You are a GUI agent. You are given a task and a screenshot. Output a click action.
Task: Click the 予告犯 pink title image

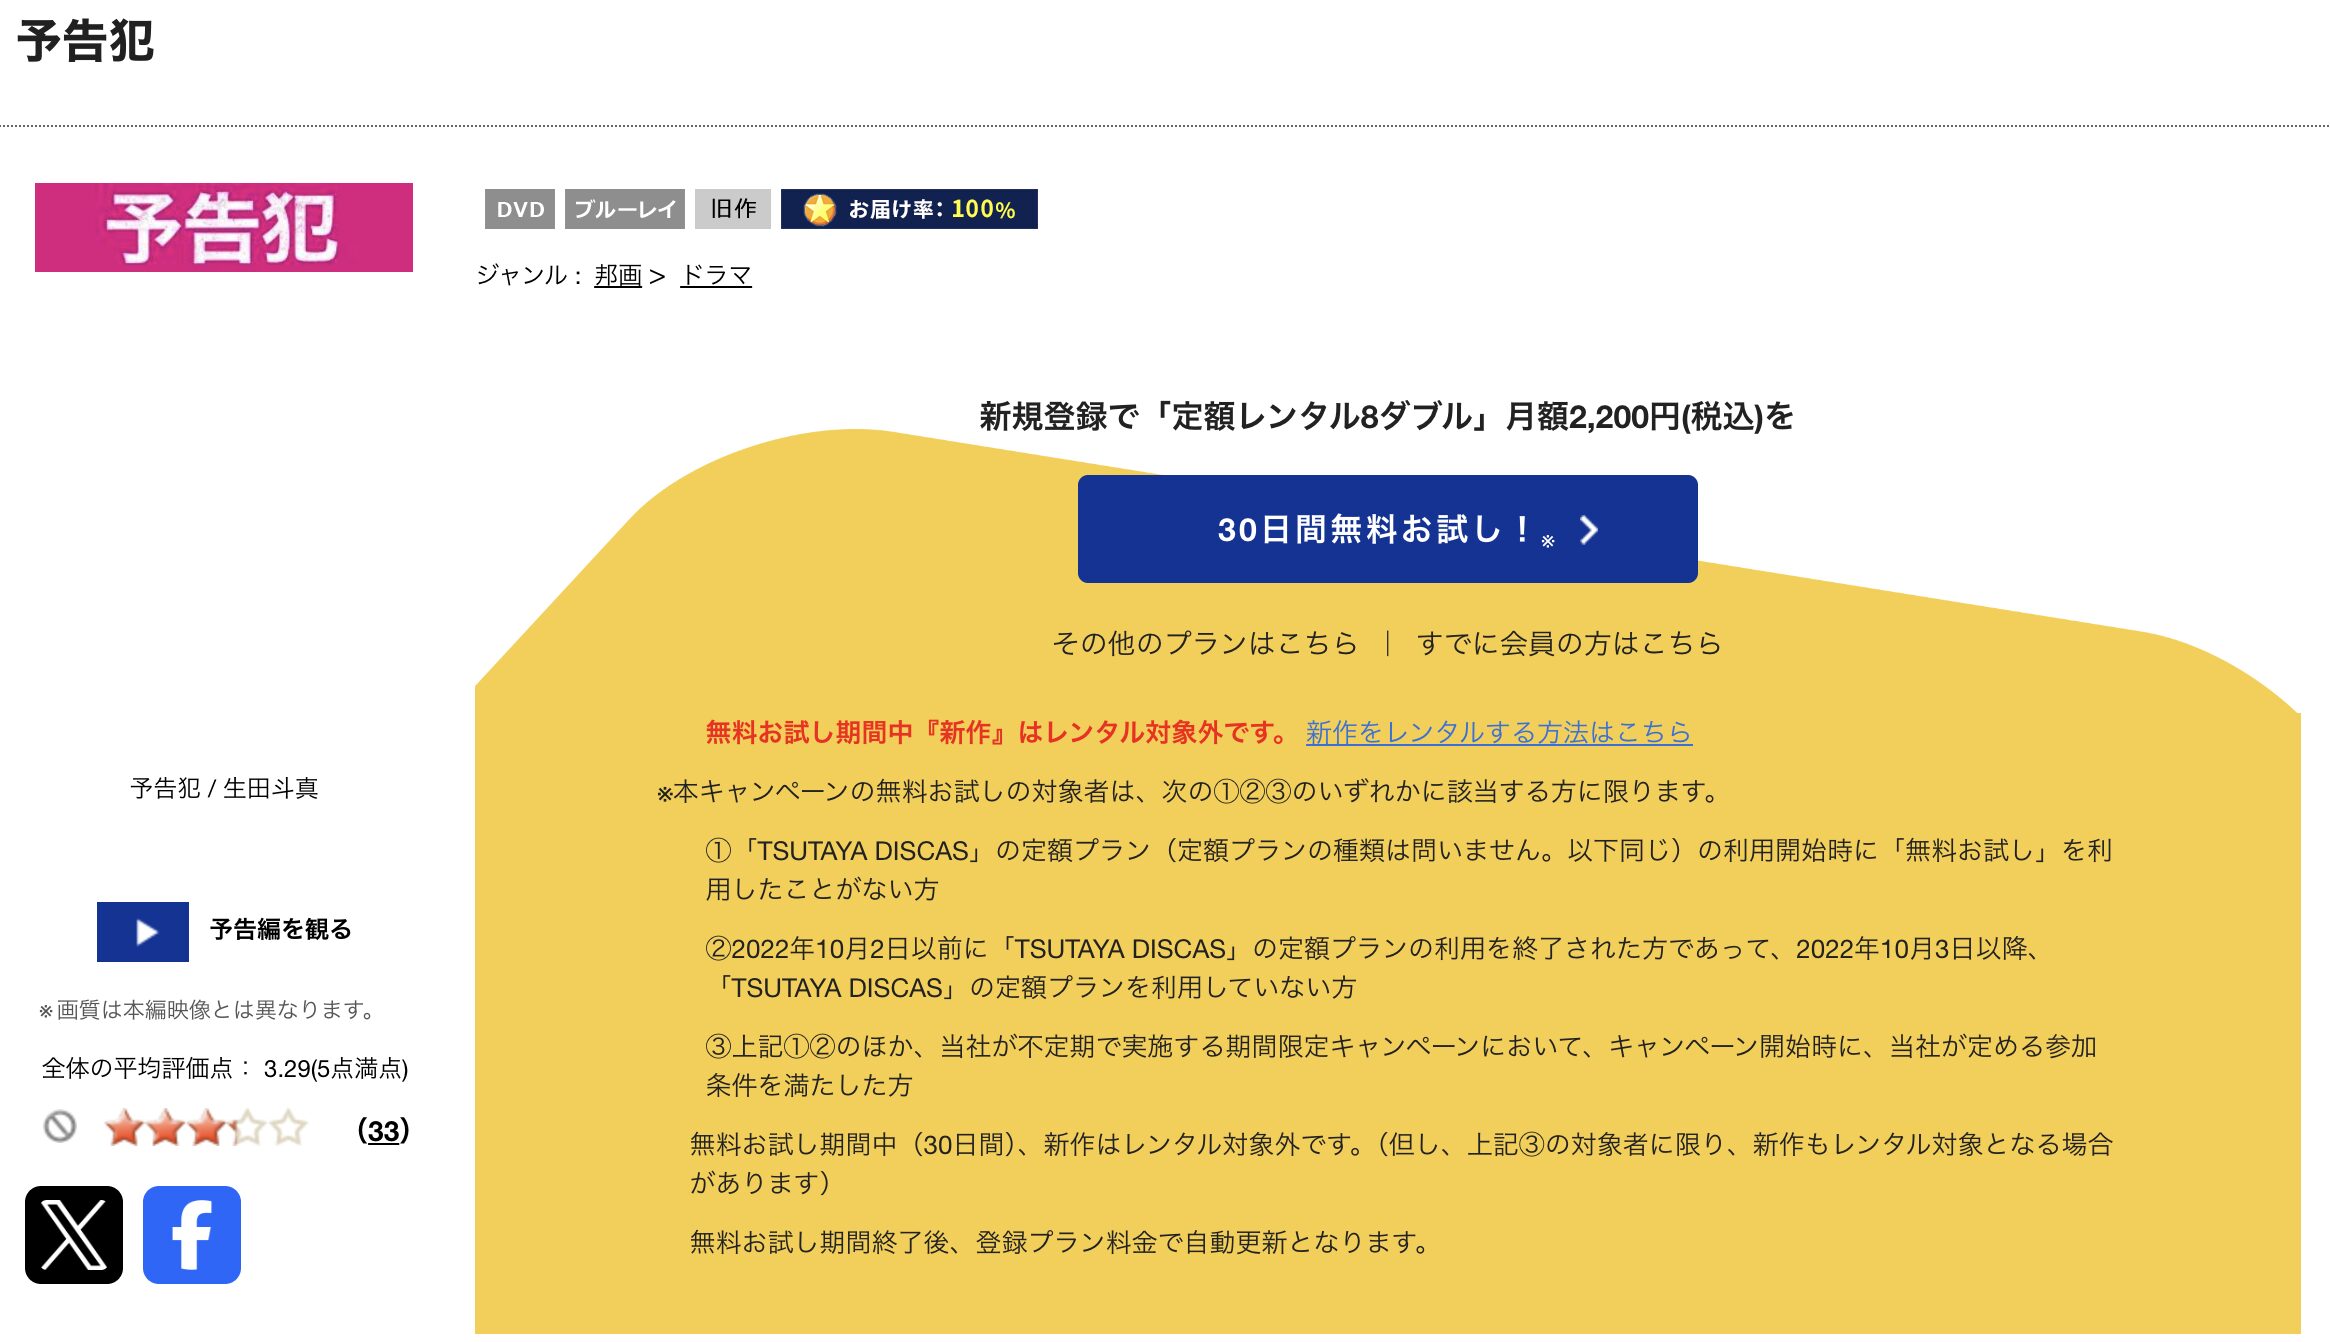click(224, 227)
